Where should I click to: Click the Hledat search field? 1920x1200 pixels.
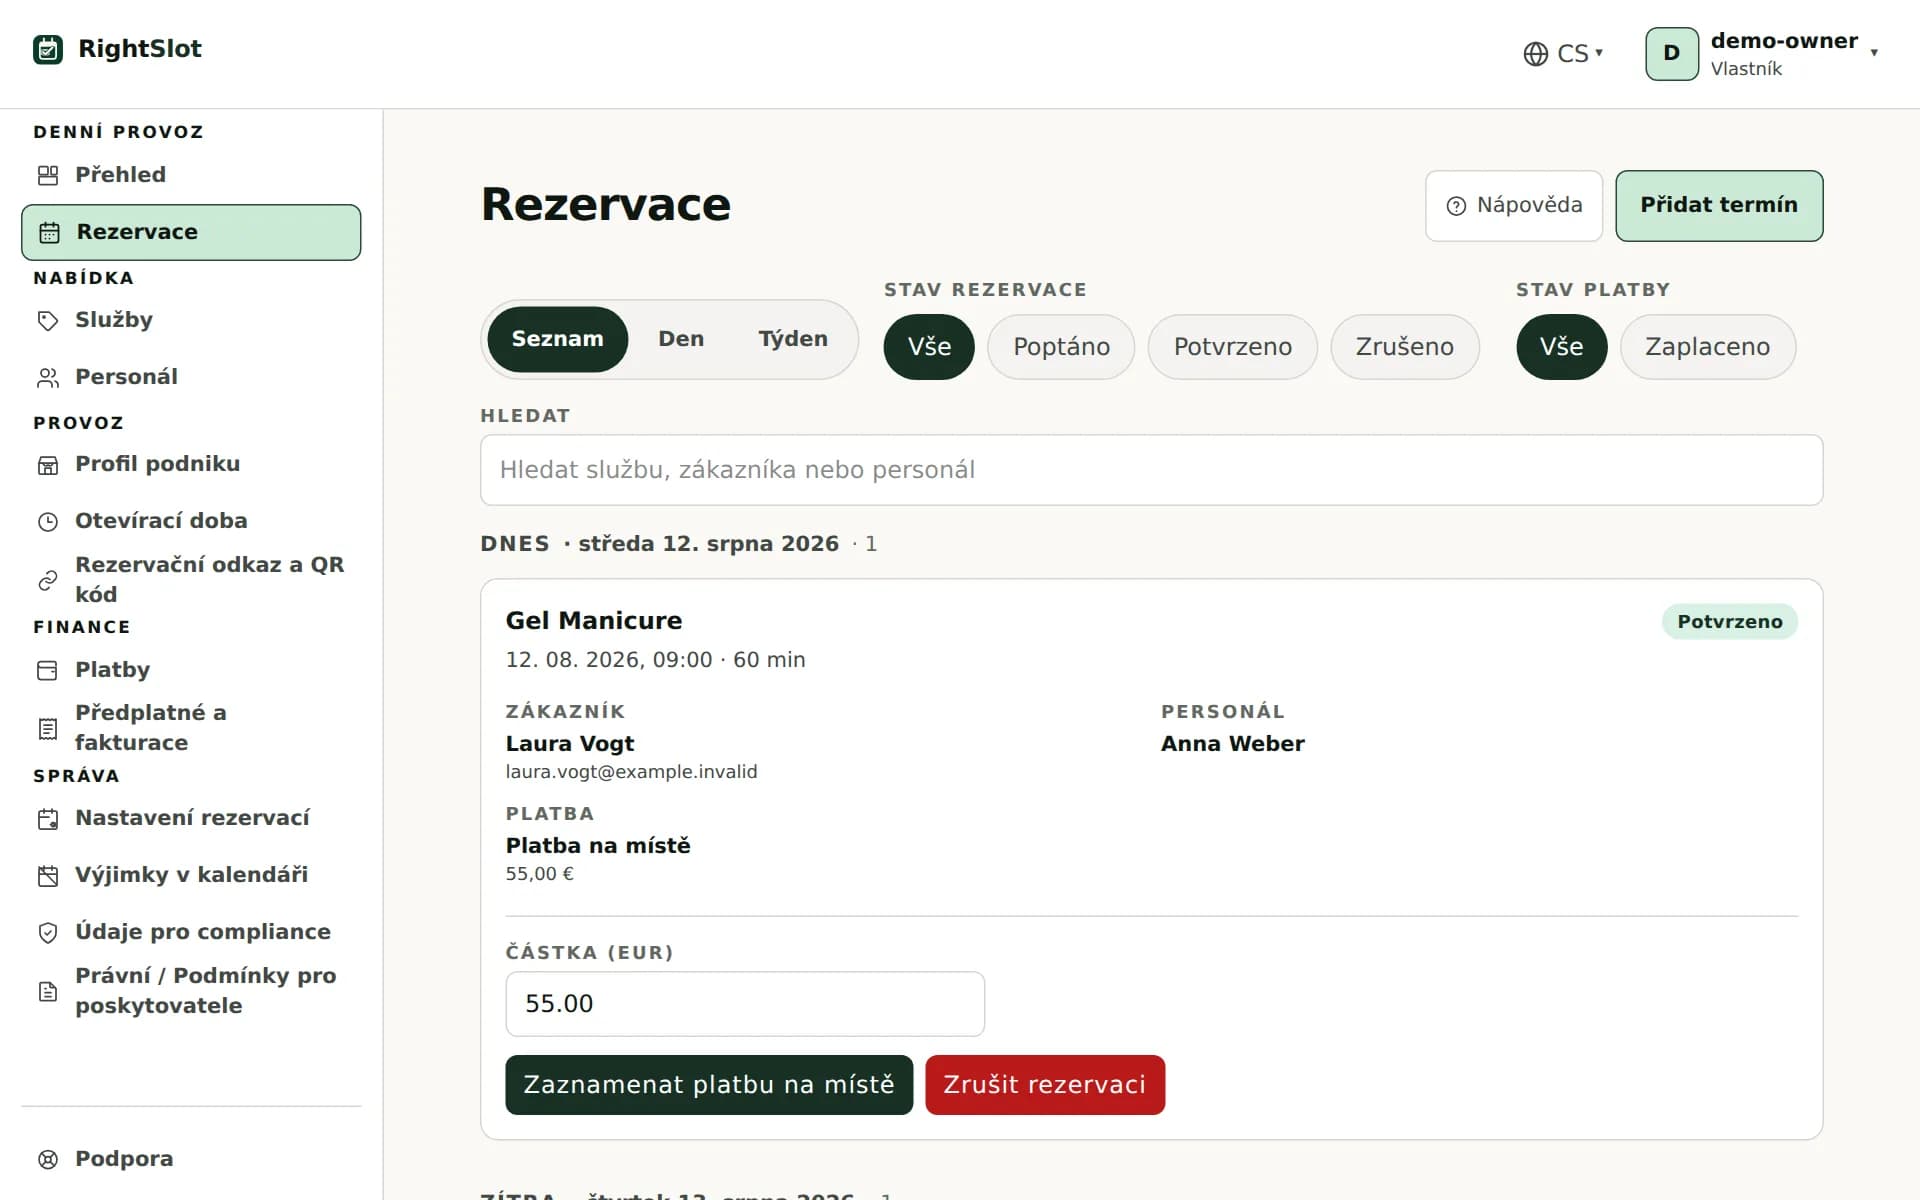1151,470
